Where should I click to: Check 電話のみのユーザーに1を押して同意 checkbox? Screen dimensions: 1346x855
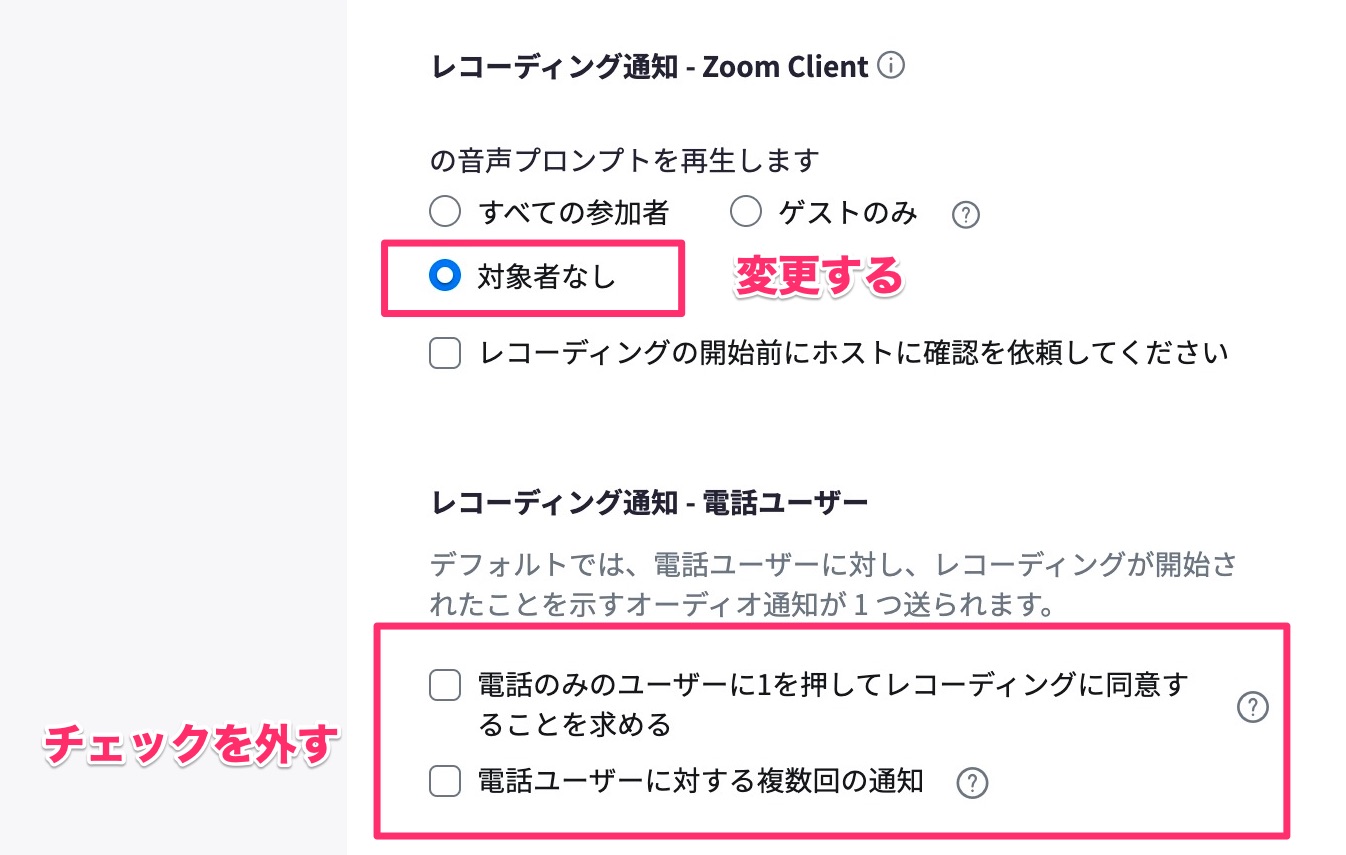[x=445, y=686]
